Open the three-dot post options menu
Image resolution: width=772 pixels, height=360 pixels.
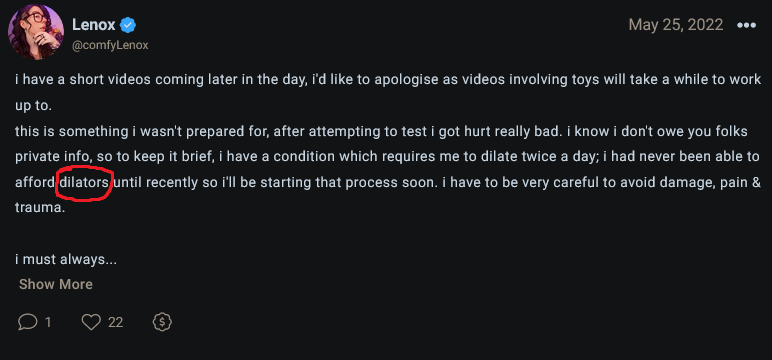[746, 25]
